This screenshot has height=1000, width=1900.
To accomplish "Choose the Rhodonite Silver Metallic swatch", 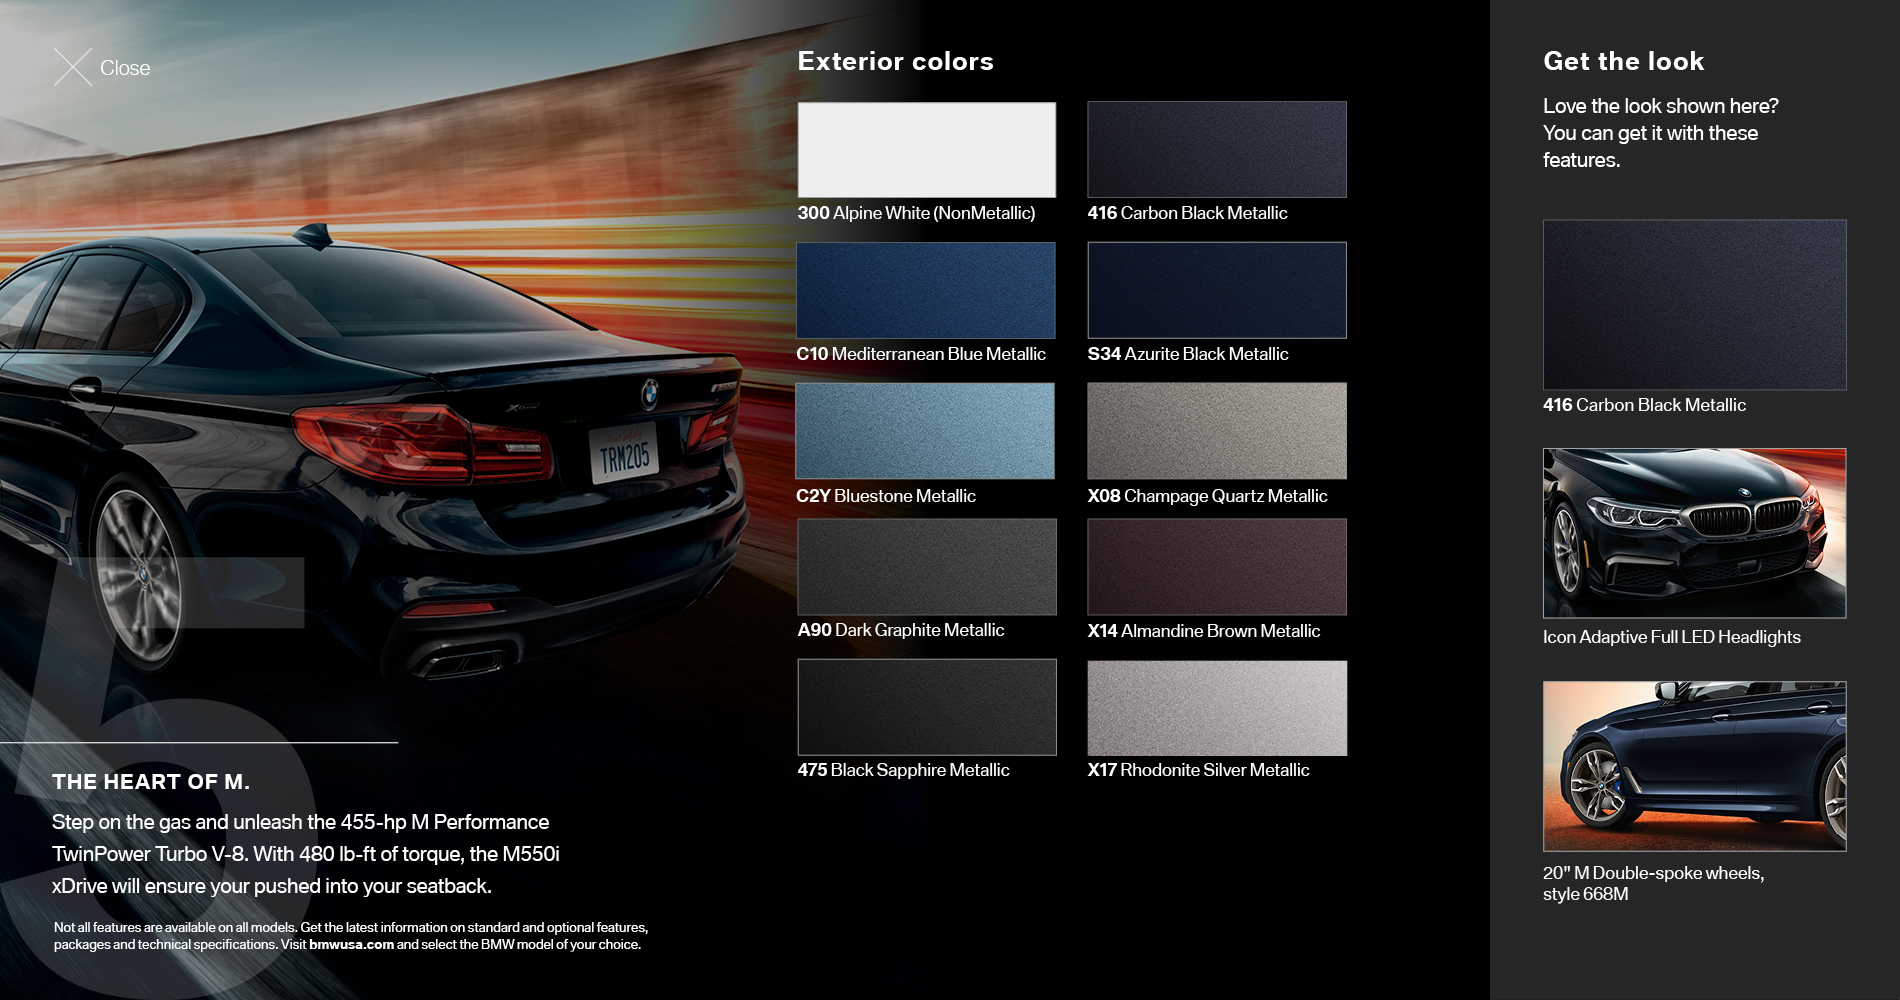I will (1217, 708).
